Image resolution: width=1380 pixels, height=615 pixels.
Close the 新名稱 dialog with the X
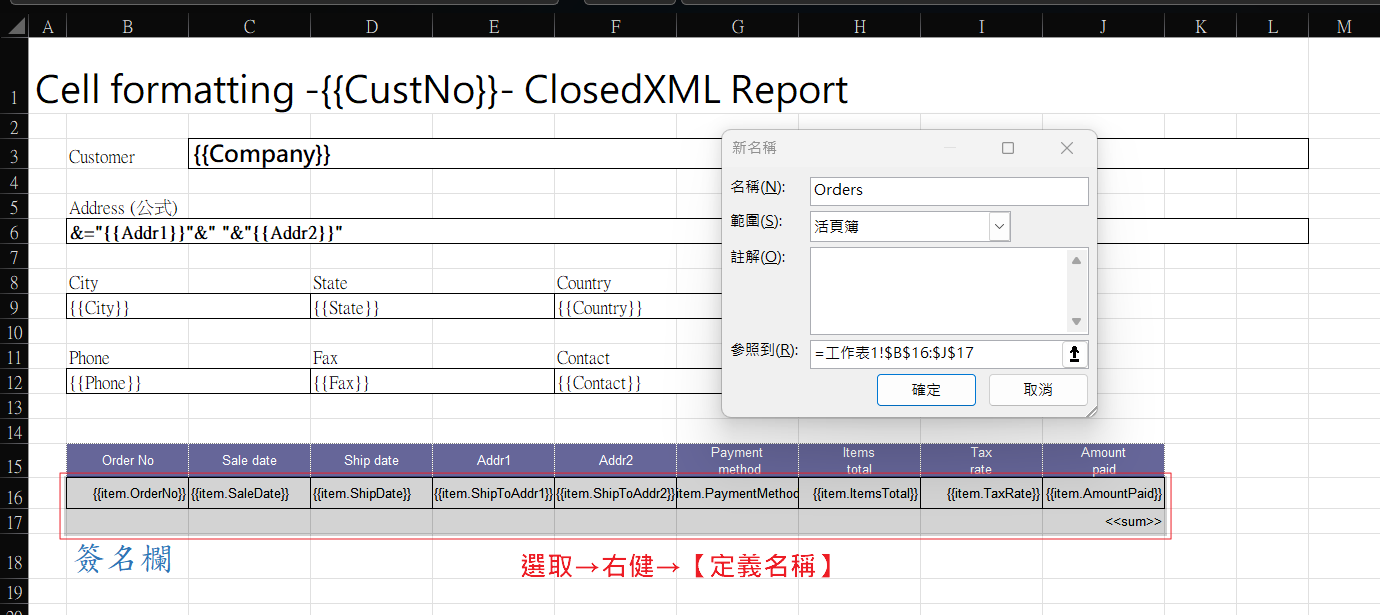pyautogui.click(x=1066, y=148)
